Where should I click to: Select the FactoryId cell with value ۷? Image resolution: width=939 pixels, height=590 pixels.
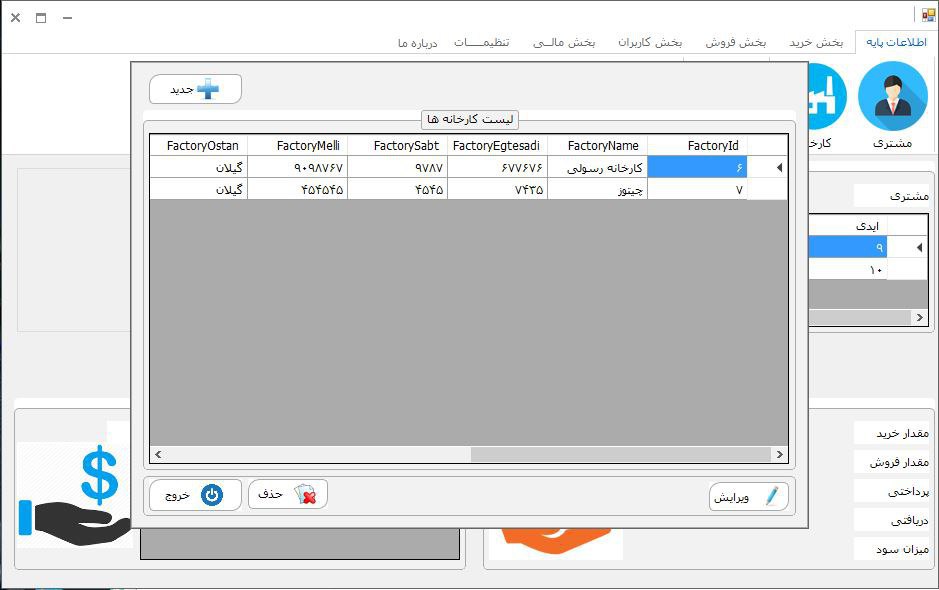point(697,189)
